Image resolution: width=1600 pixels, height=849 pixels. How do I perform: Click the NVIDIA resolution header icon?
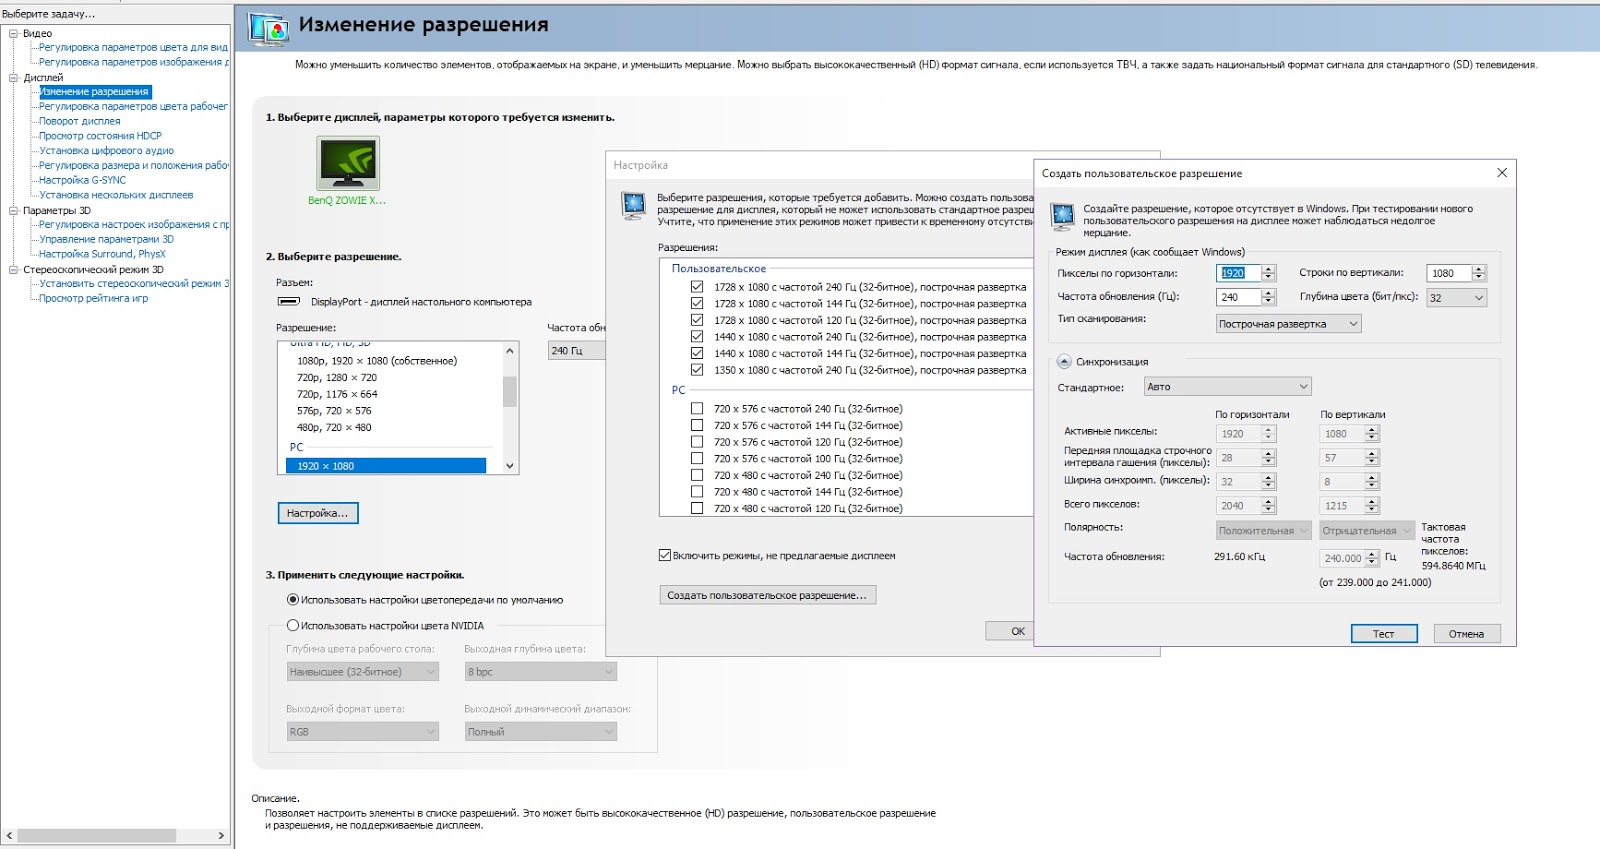tap(268, 28)
